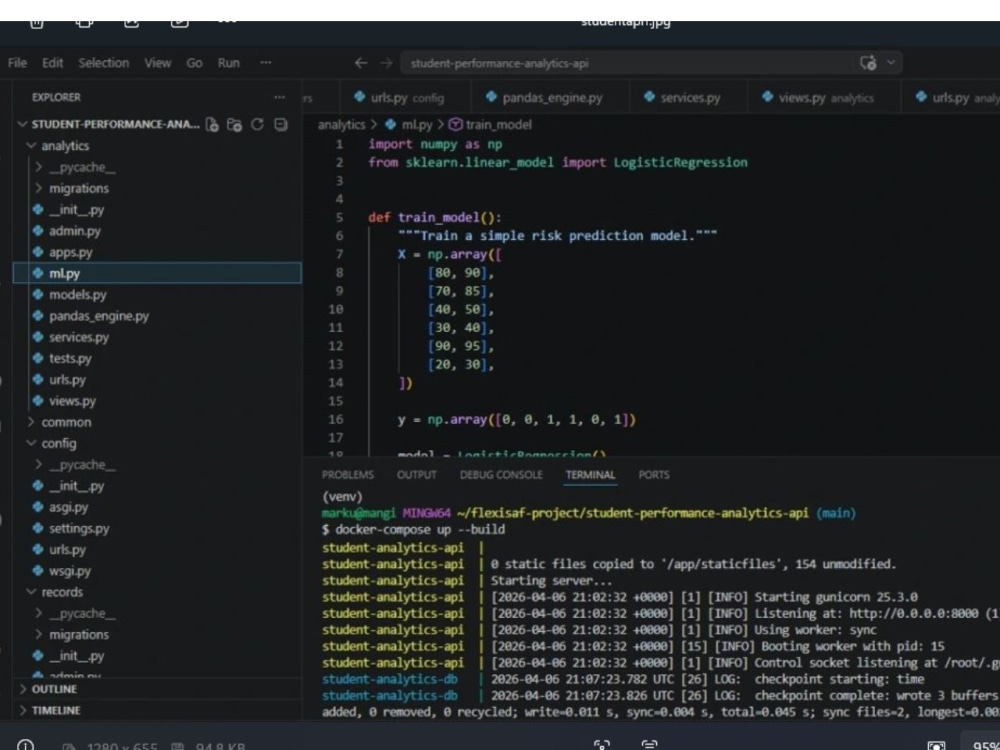The image size is (1000, 750).
Task: Switch to the OUTPUT panel tab
Action: 416,475
